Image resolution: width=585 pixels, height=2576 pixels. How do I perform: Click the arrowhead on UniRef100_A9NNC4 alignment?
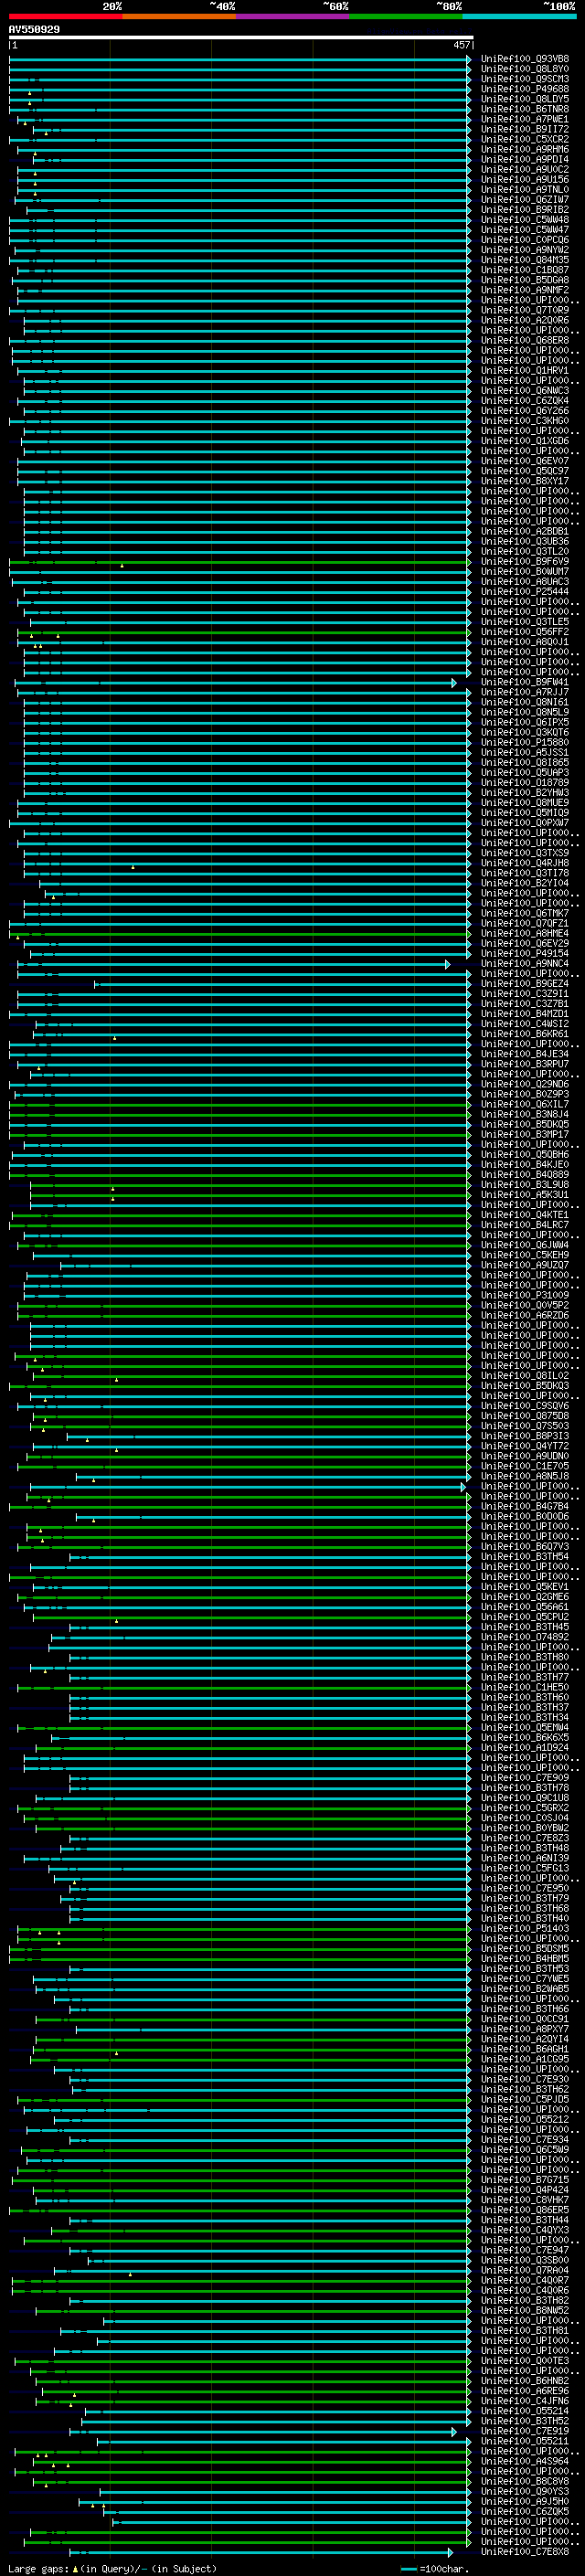coord(448,964)
